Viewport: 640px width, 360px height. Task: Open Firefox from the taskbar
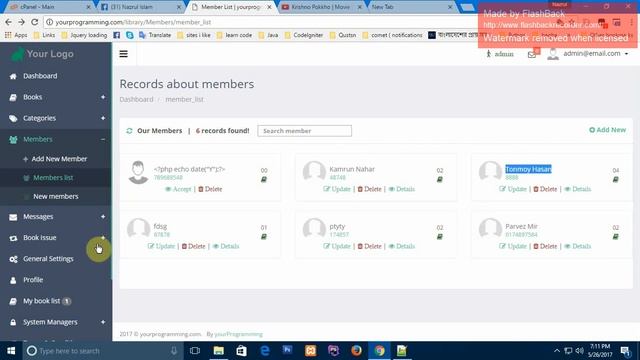point(356,351)
